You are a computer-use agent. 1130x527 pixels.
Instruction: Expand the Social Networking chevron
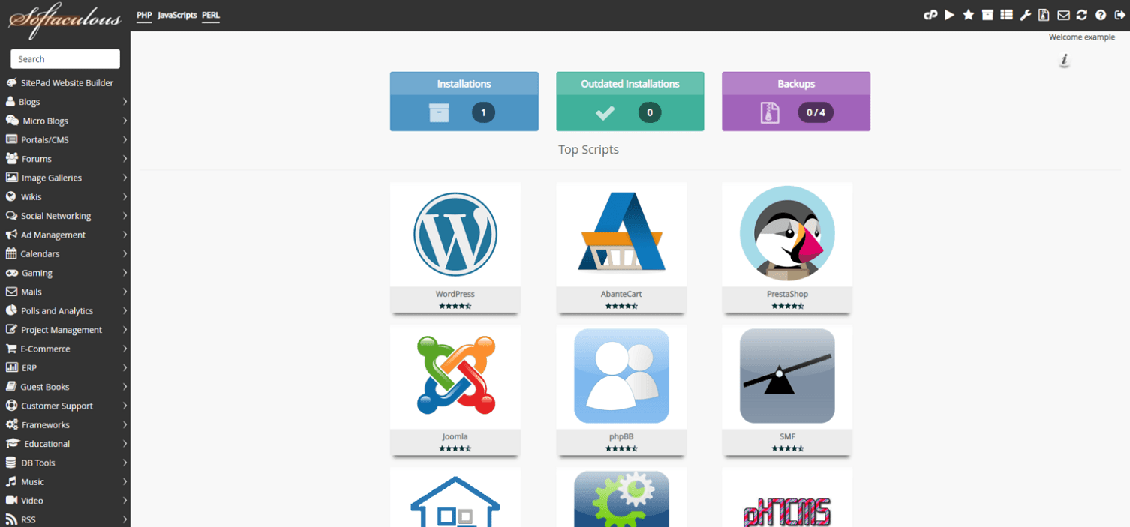(125, 216)
